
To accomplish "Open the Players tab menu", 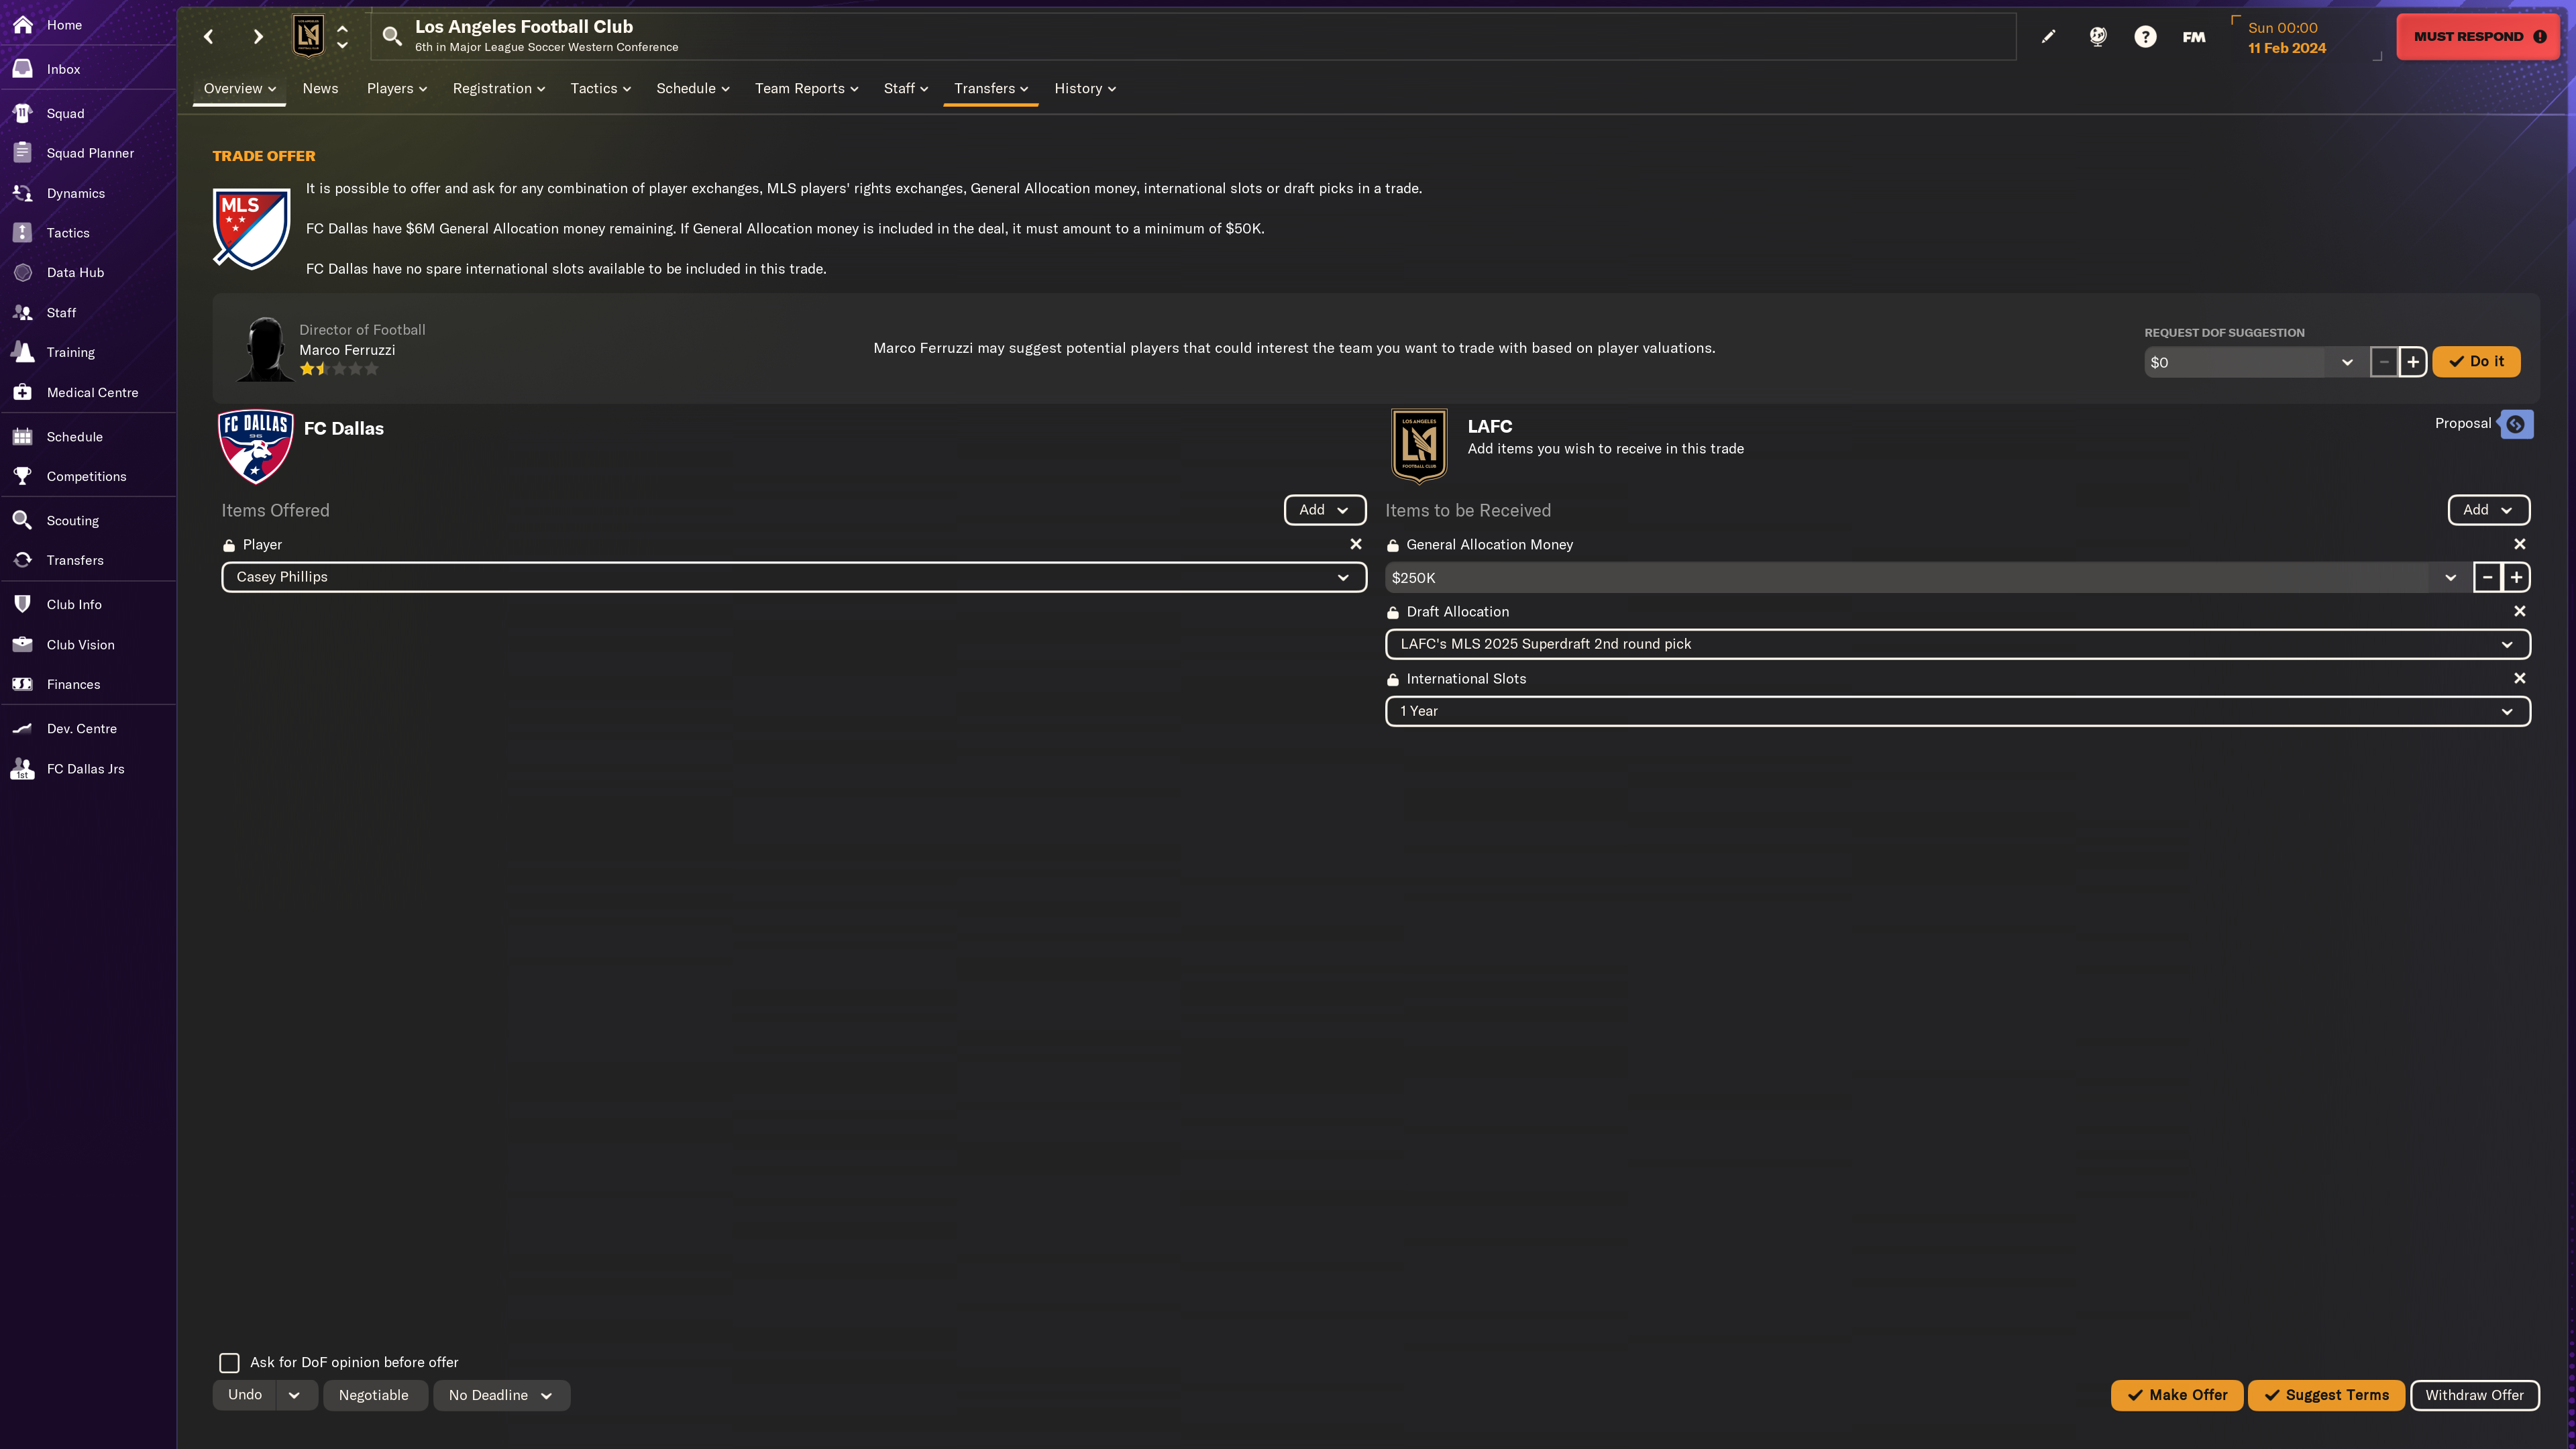I will [396, 88].
